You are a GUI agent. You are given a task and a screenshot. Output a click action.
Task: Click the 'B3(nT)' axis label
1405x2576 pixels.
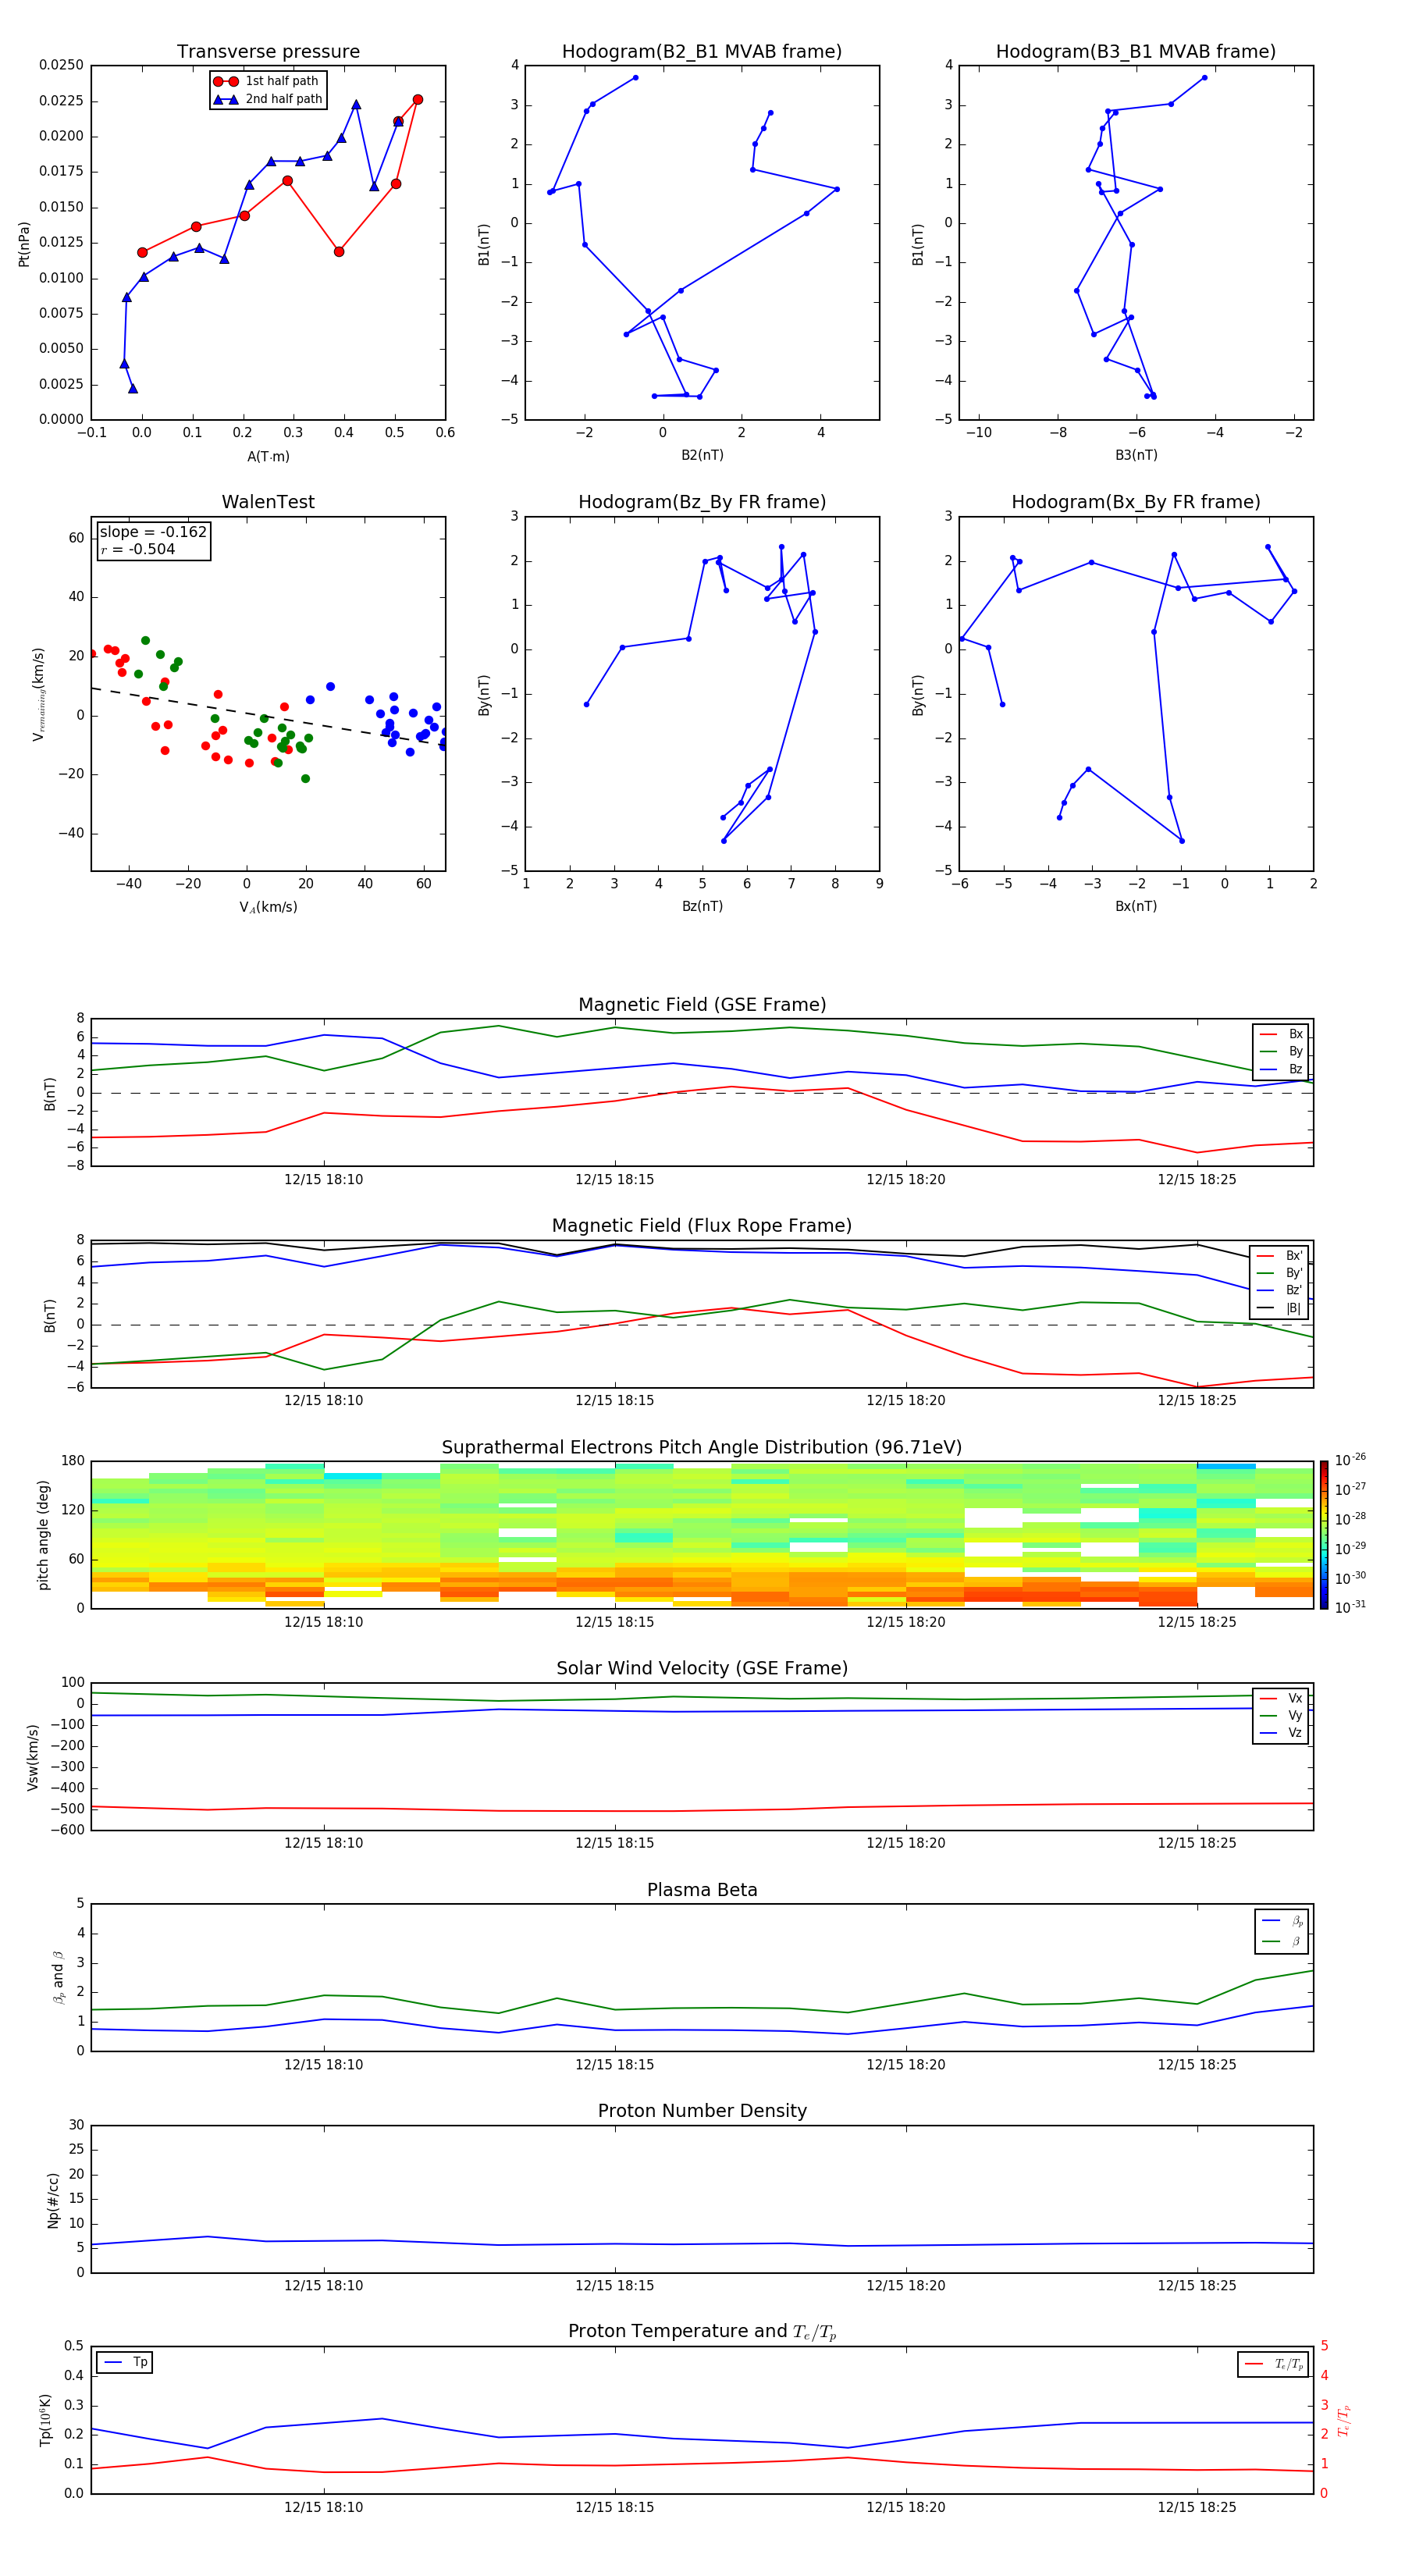(x=1136, y=455)
